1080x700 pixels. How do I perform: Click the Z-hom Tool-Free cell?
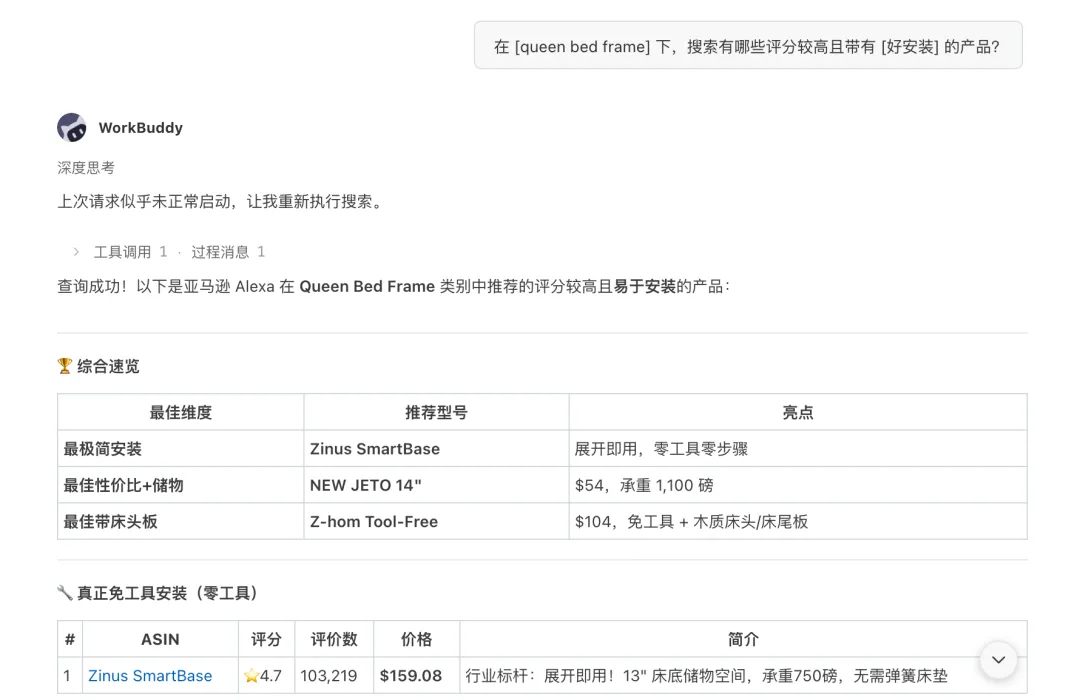pos(436,522)
